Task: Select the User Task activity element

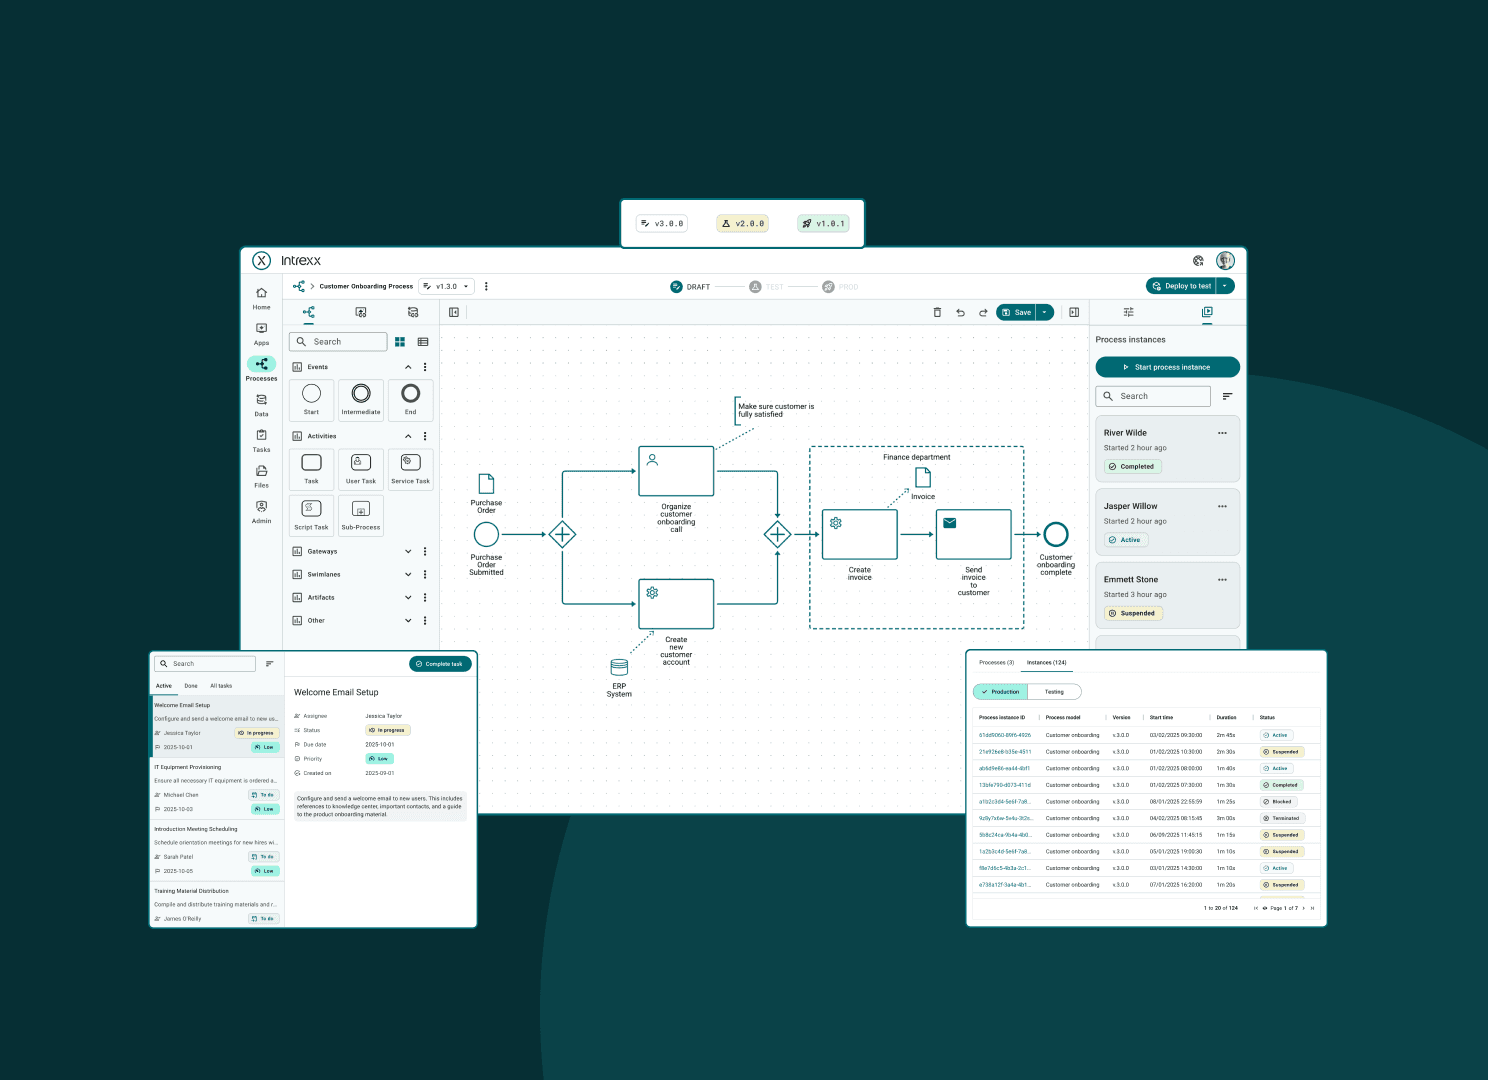Action: (x=361, y=468)
